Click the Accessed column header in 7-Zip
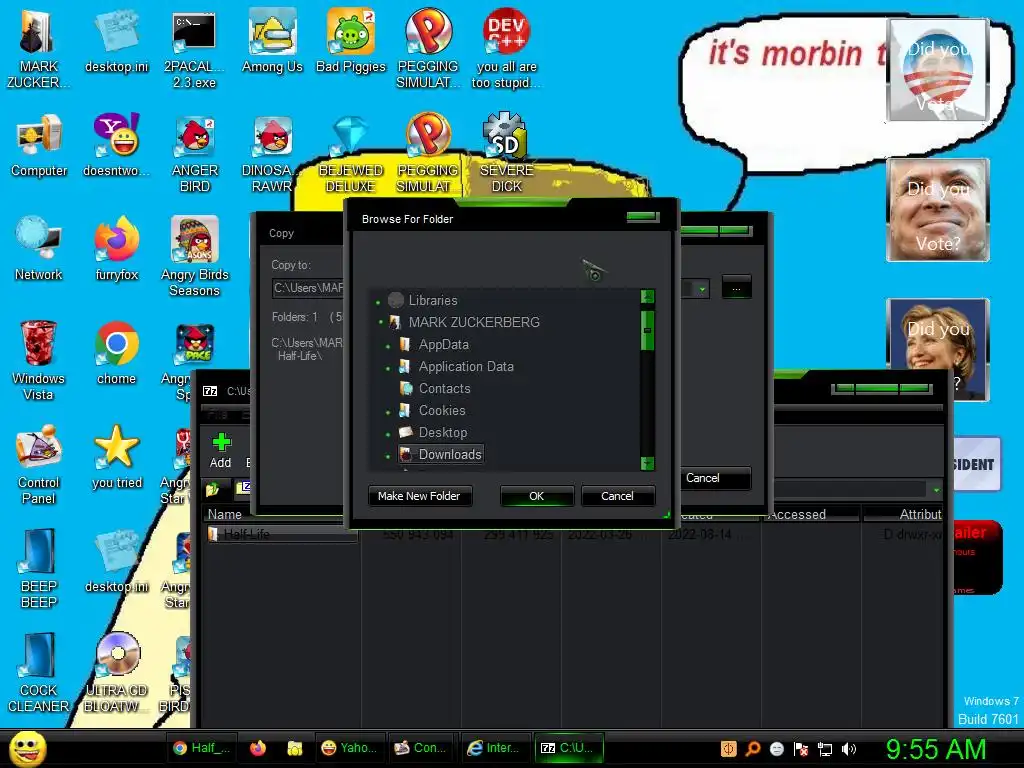 tap(810, 514)
